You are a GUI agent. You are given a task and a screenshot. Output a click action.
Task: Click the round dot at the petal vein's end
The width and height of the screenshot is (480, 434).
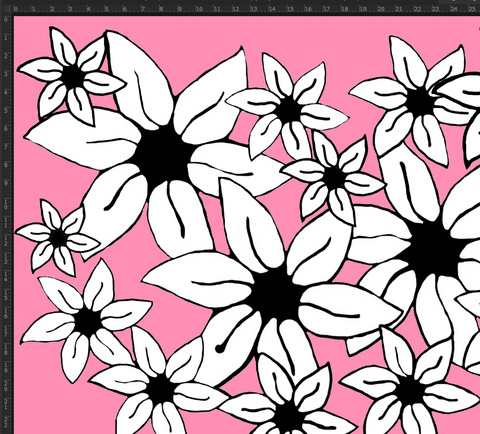click(x=219, y=349)
